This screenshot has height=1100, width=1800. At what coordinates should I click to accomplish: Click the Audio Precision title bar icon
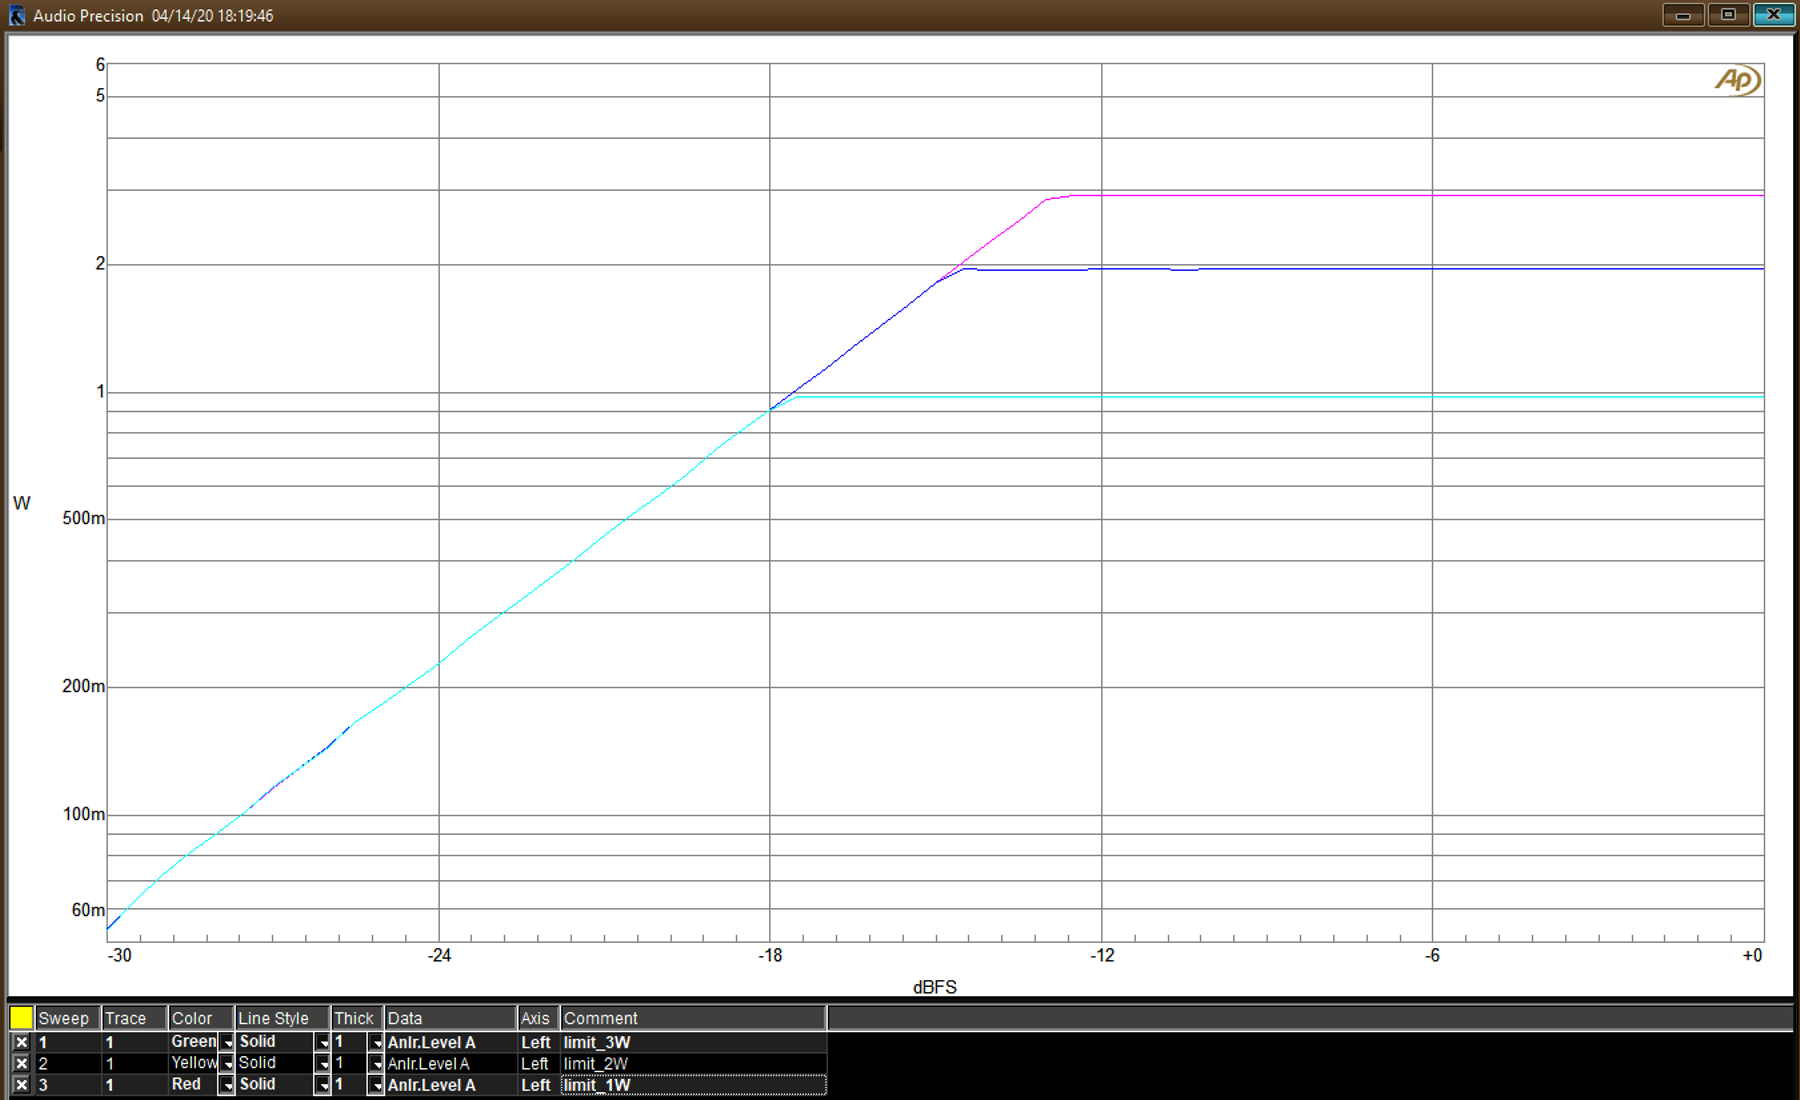(x=17, y=16)
